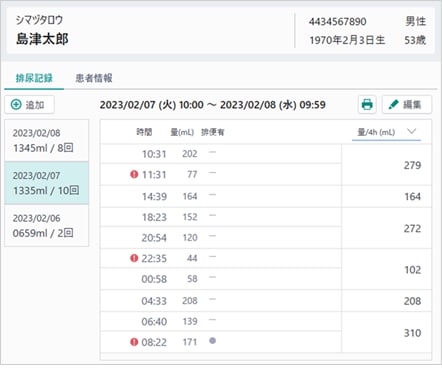Image resolution: width=442 pixels, height=370 pixels.
Task: Switch to the 患者情報 tab
Action: click(94, 78)
